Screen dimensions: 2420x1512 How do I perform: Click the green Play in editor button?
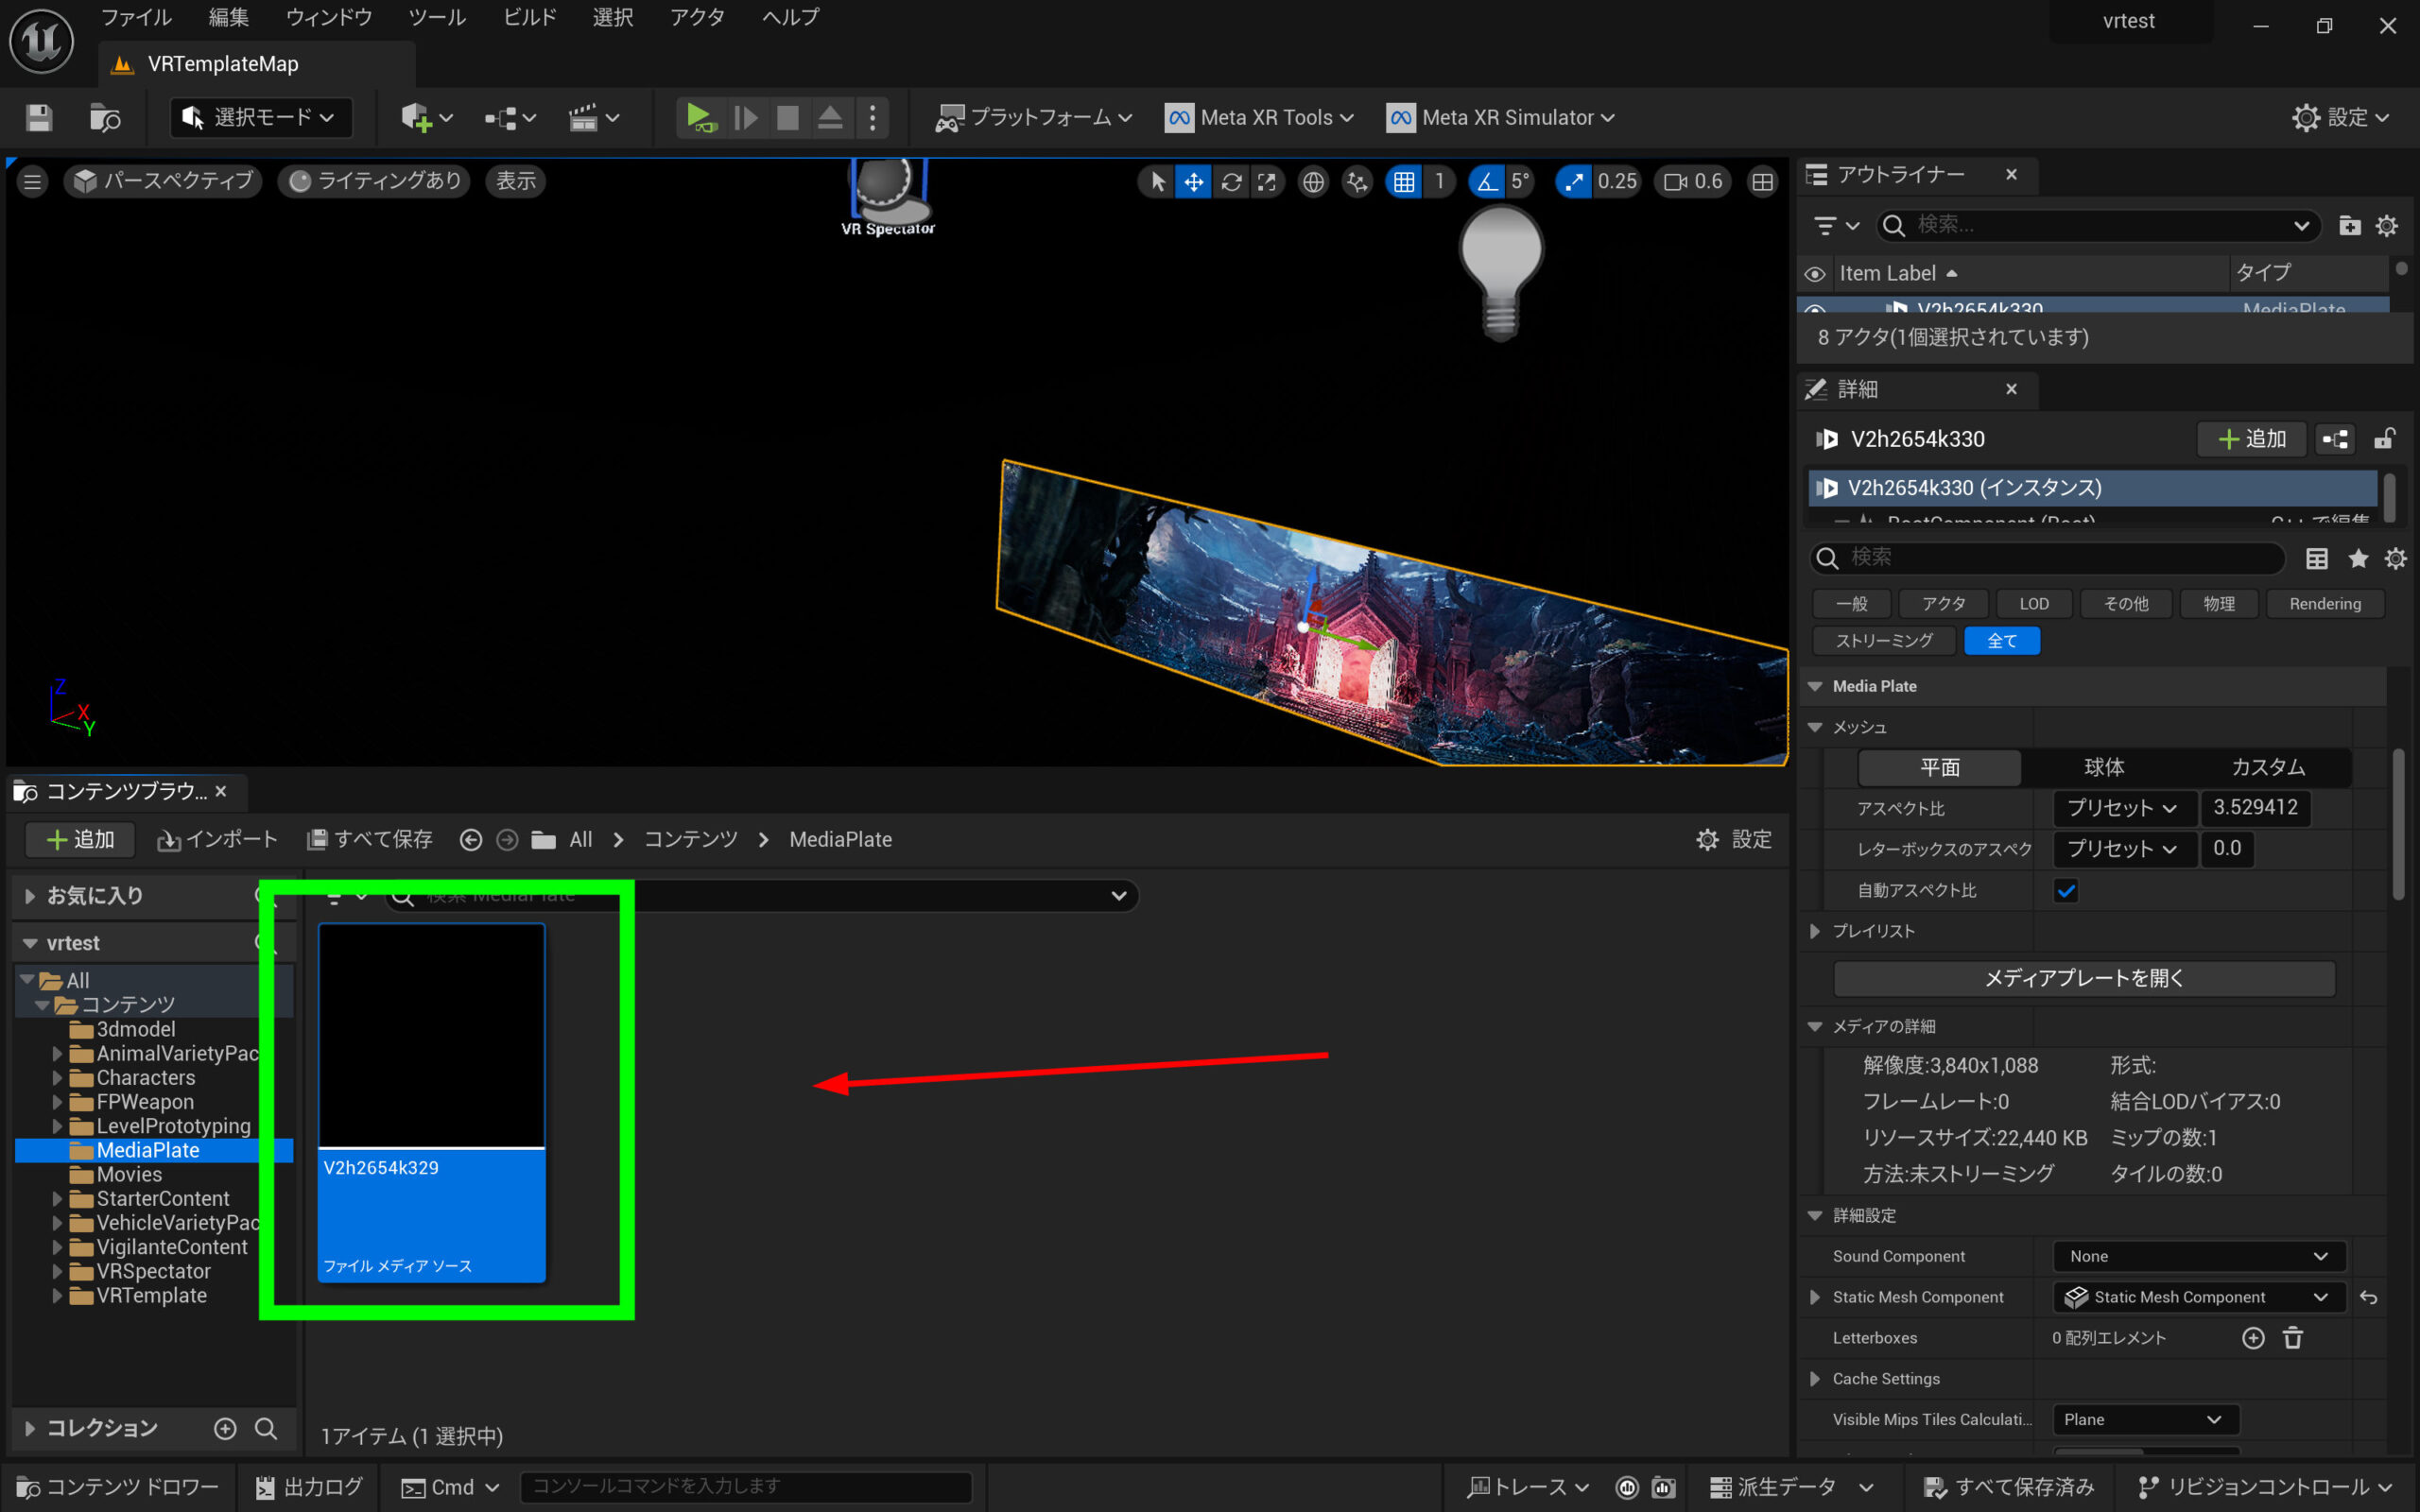point(699,118)
